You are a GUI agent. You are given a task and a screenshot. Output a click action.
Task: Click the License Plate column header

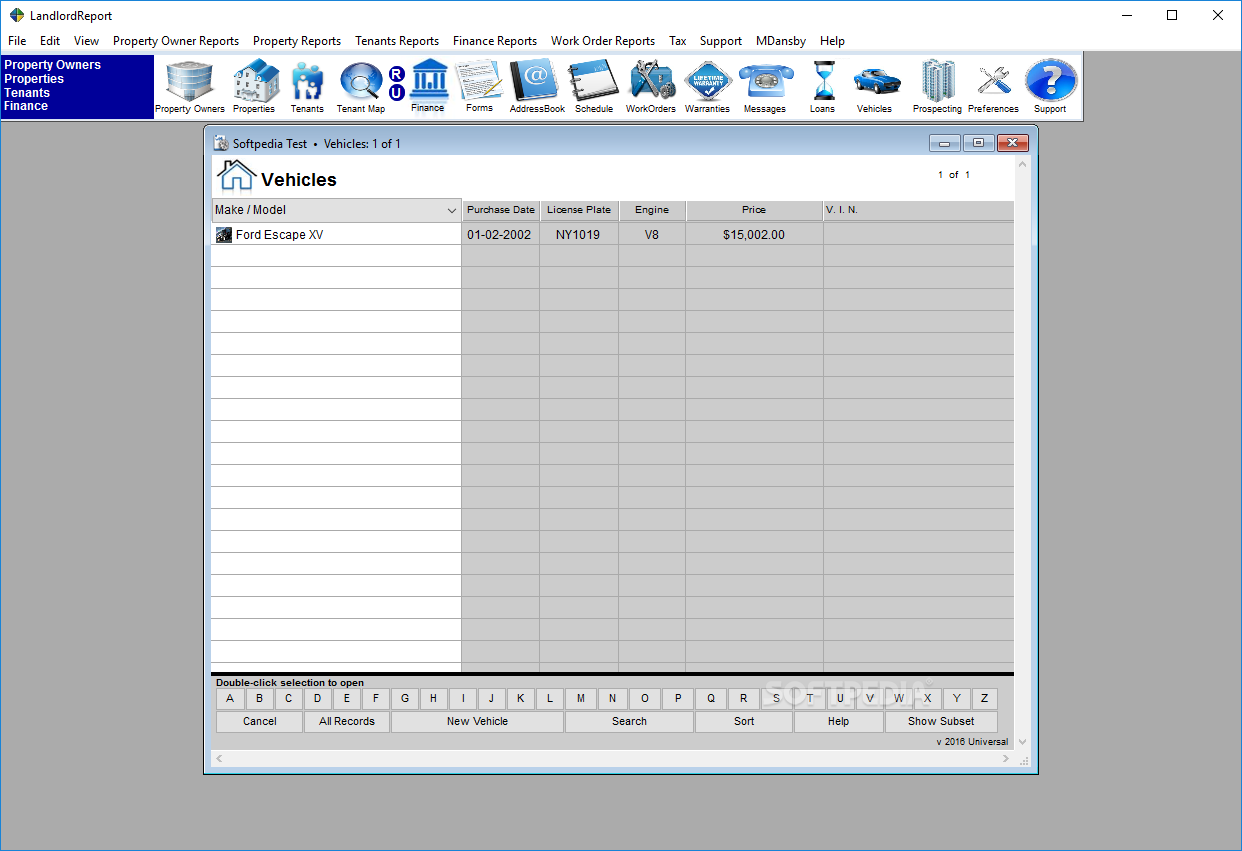pyautogui.click(x=579, y=210)
